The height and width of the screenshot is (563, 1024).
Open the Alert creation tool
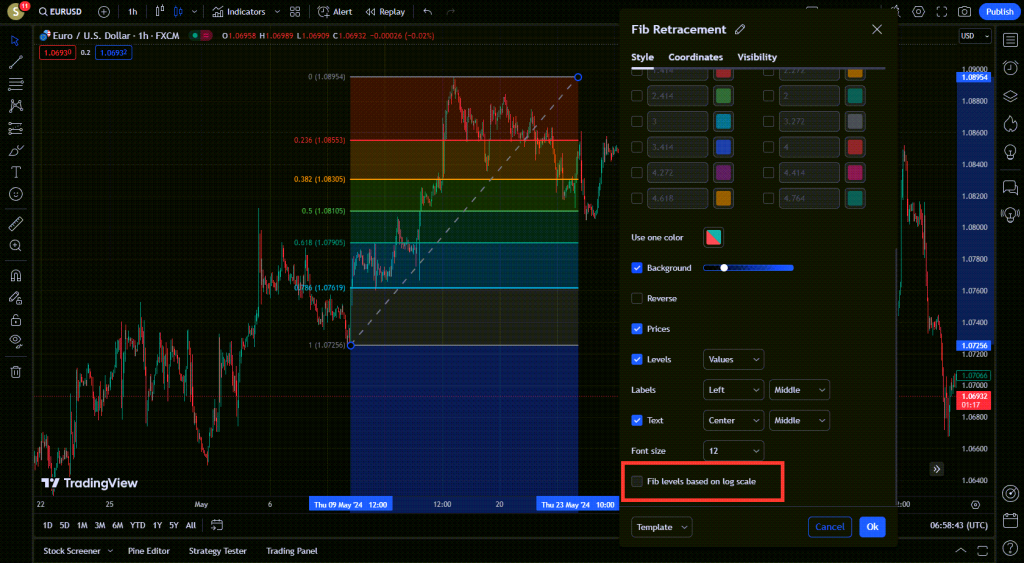[x=335, y=12]
